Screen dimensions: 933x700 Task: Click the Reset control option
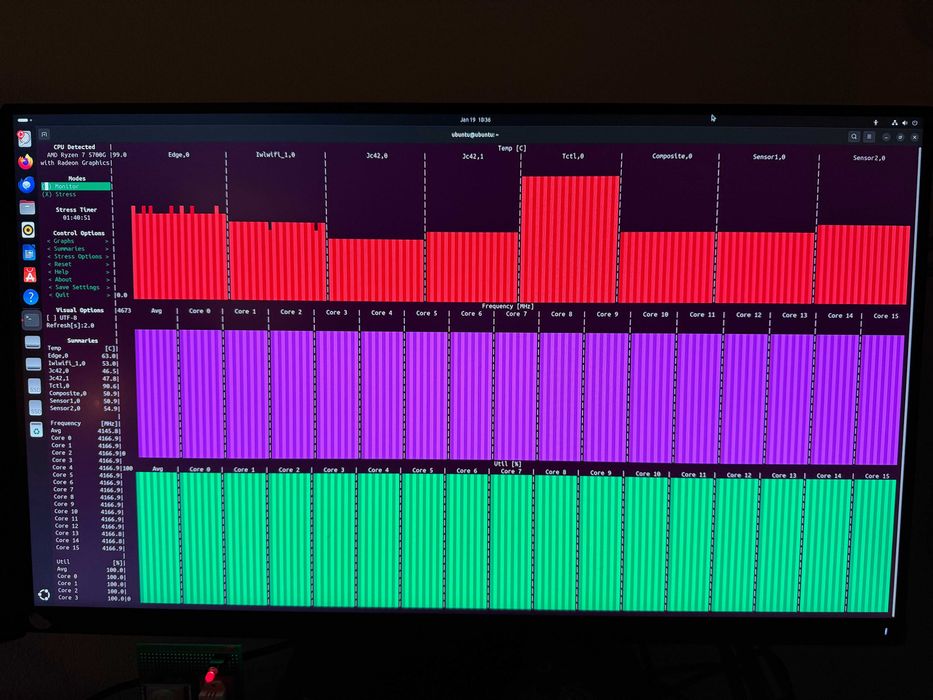pyautogui.click(x=77, y=264)
